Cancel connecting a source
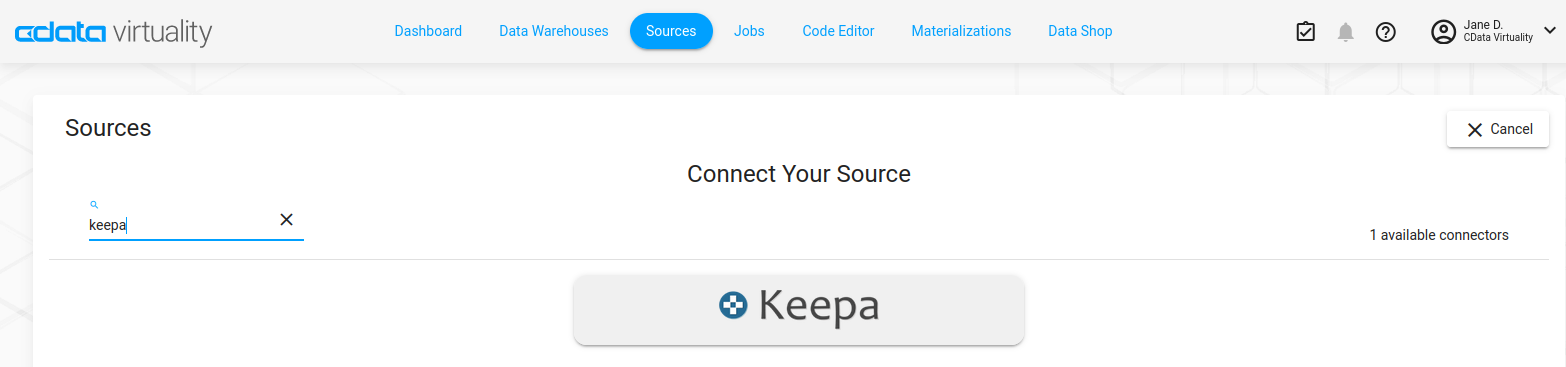1566x367 pixels. click(1498, 129)
